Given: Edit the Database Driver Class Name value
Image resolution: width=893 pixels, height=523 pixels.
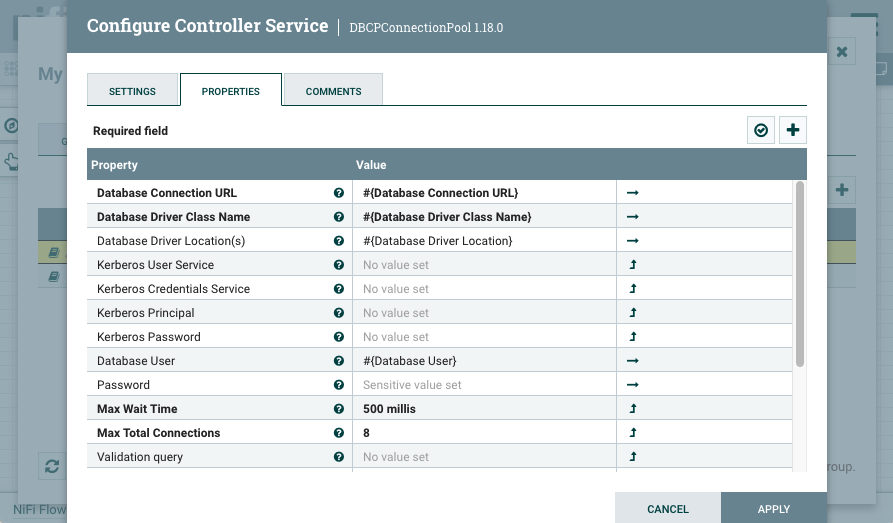Looking at the screenshot, I should pyautogui.click(x=484, y=217).
